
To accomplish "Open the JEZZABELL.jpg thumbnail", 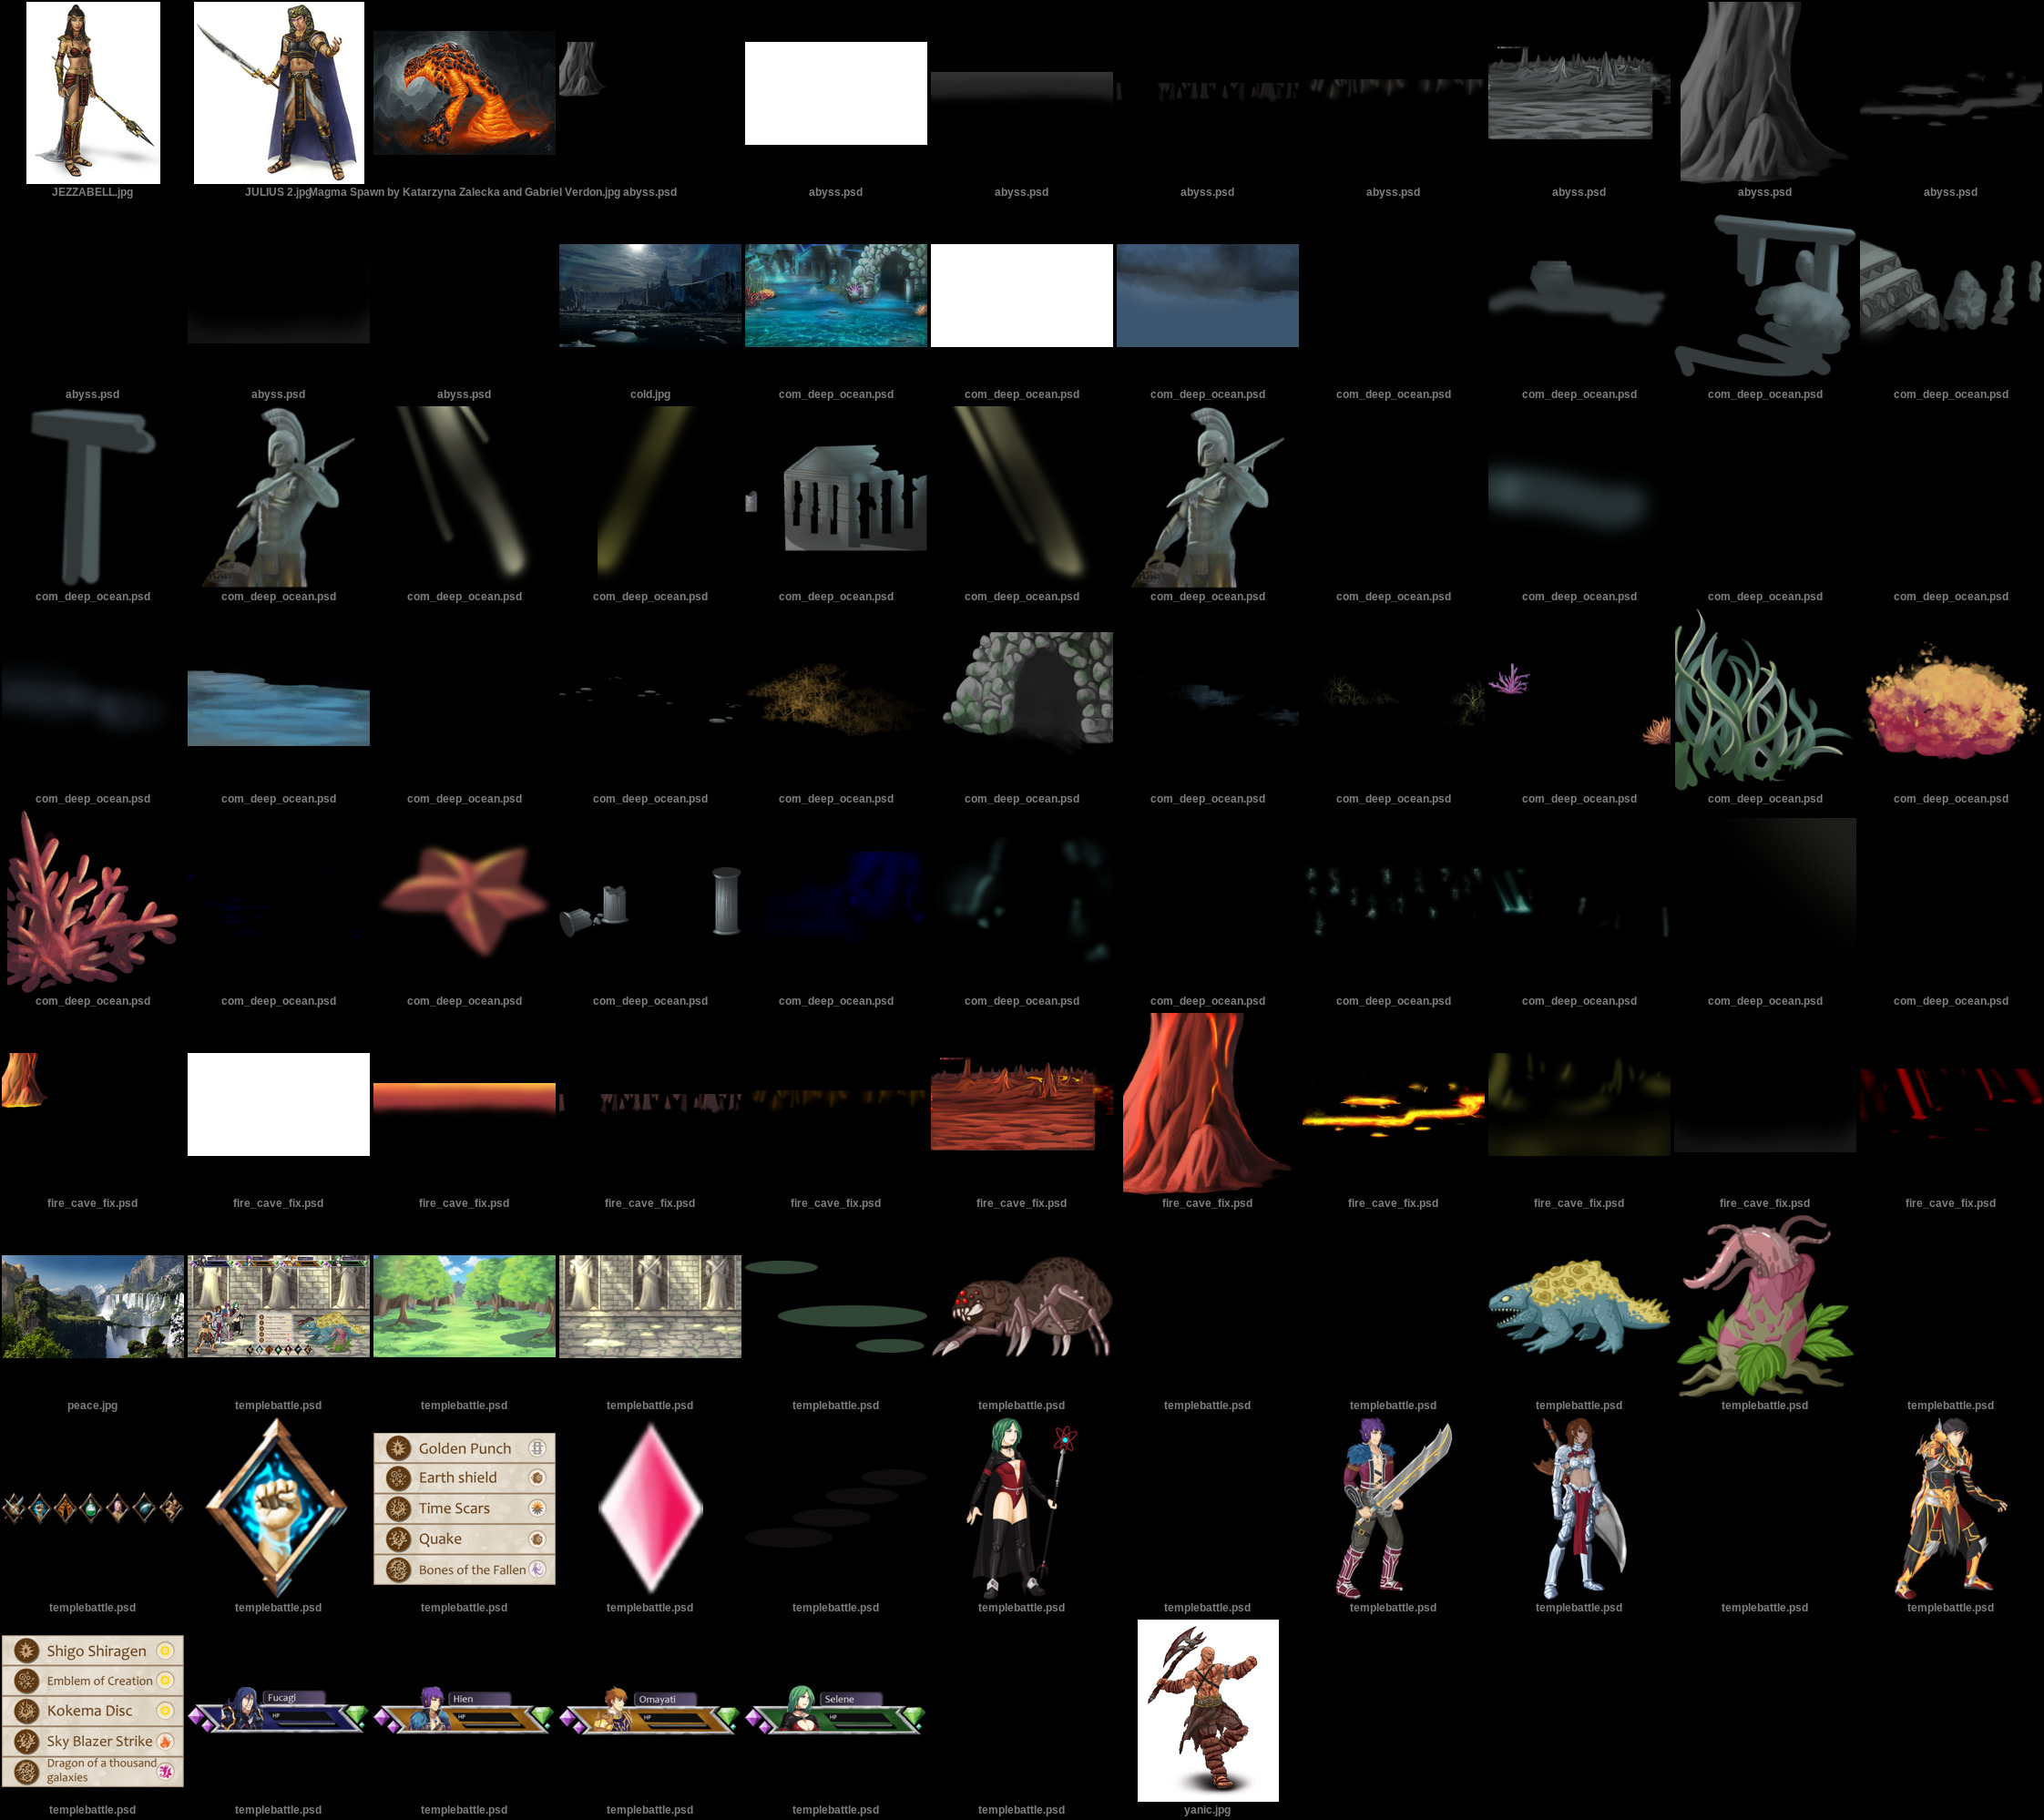I will pos(92,93).
